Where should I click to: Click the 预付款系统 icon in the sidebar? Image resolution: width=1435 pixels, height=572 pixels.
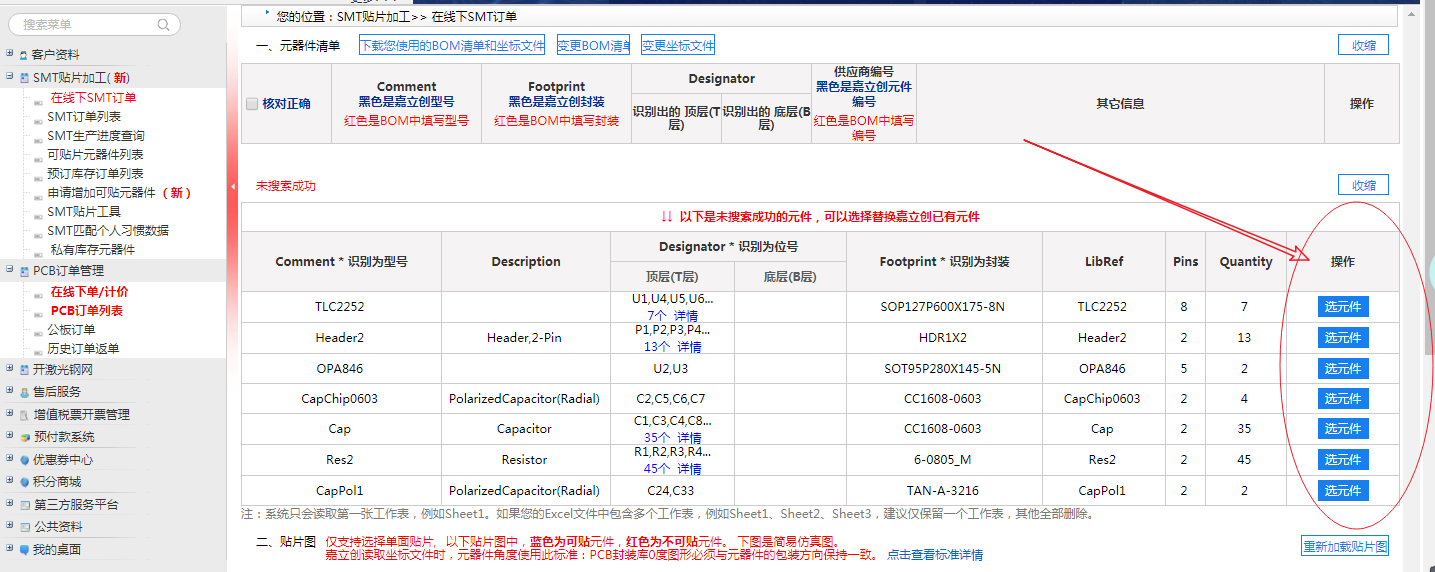(24, 437)
